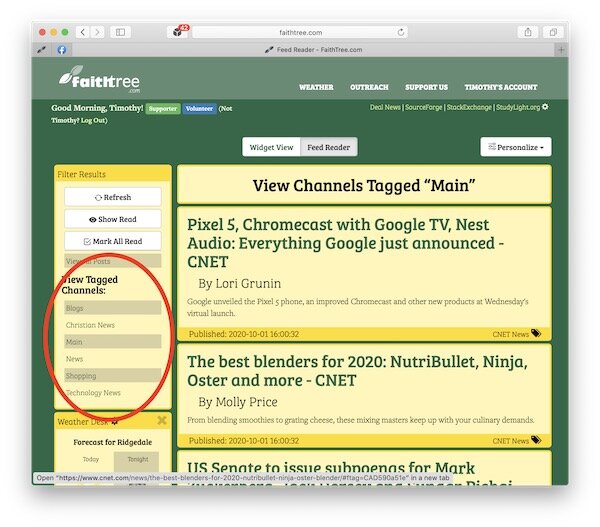Select the News tagged channel
This screenshot has height=527, width=600.
(113, 359)
